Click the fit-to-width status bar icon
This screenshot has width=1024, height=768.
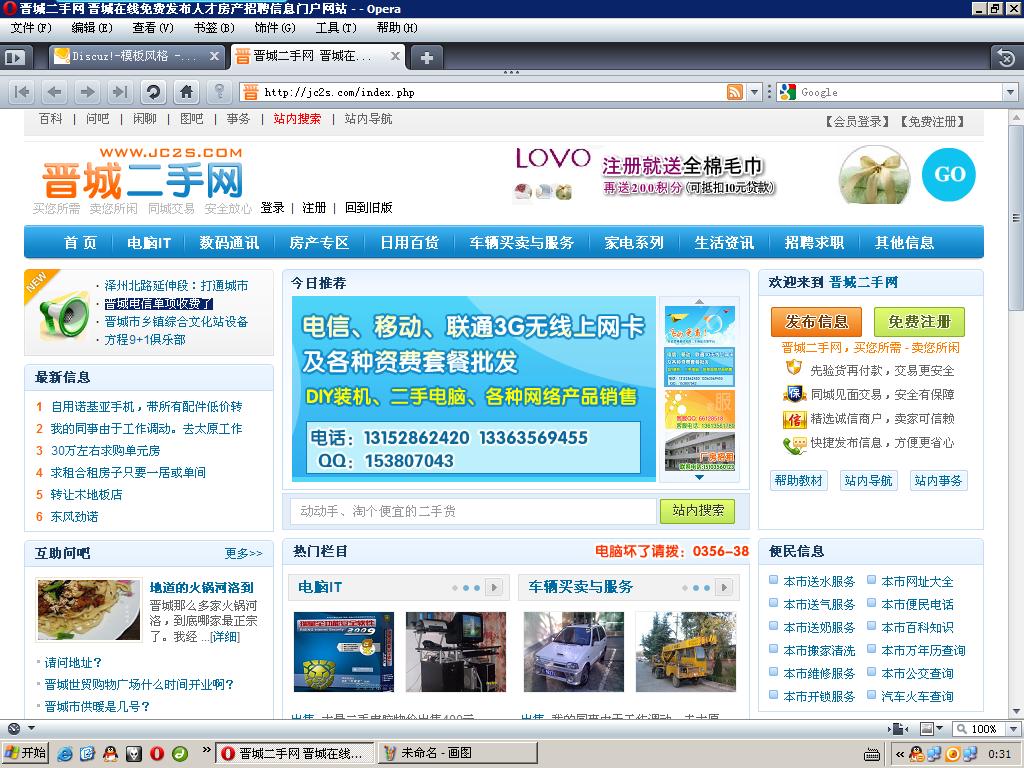(899, 729)
